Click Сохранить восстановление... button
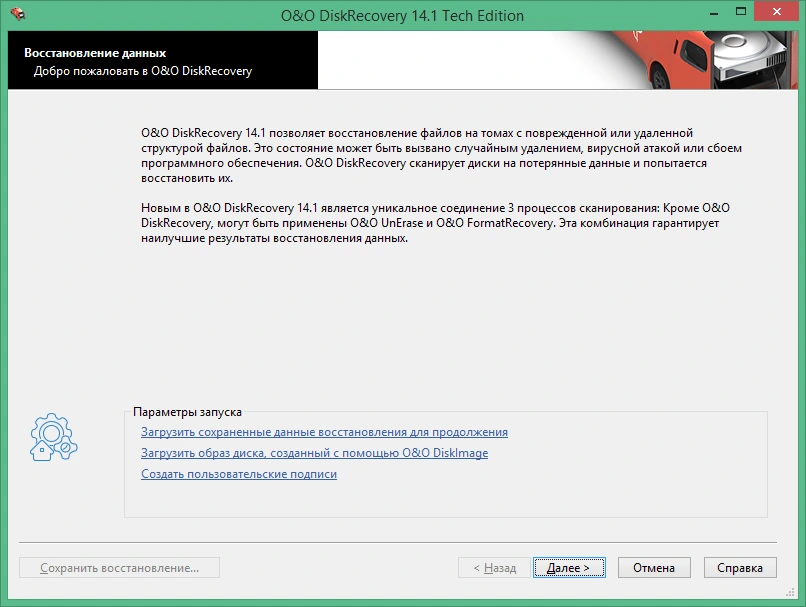Image resolution: width=806 pixels, height=607 pixels. point(119,567)
